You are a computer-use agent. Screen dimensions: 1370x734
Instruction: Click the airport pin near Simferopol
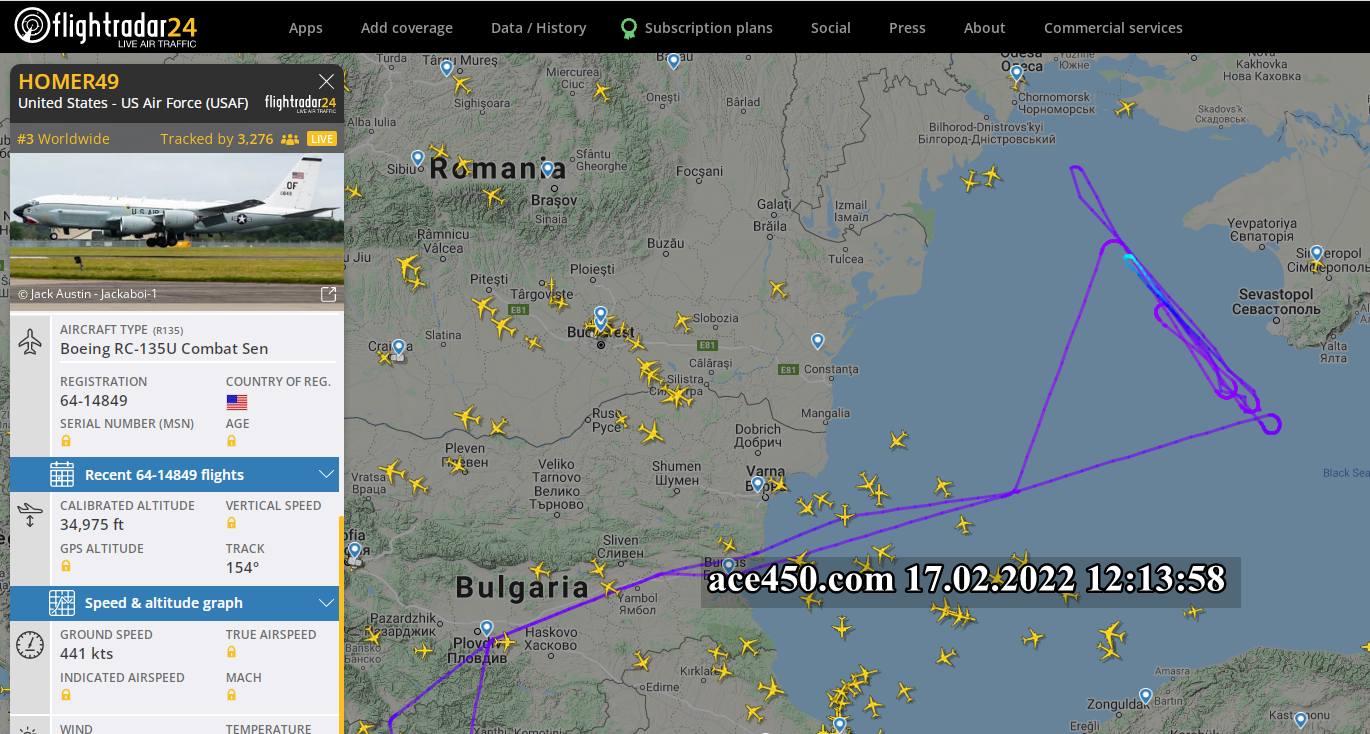point(1317,254)
